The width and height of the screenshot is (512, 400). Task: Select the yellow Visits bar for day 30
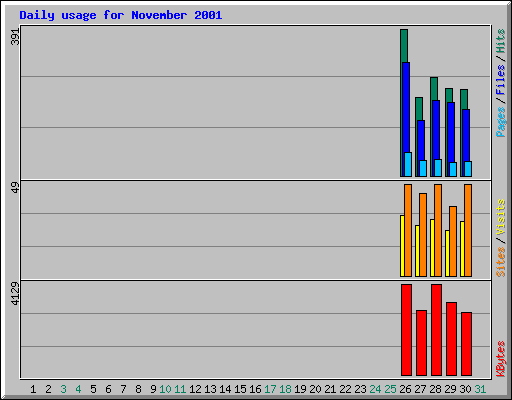click(x=462, y=249)
